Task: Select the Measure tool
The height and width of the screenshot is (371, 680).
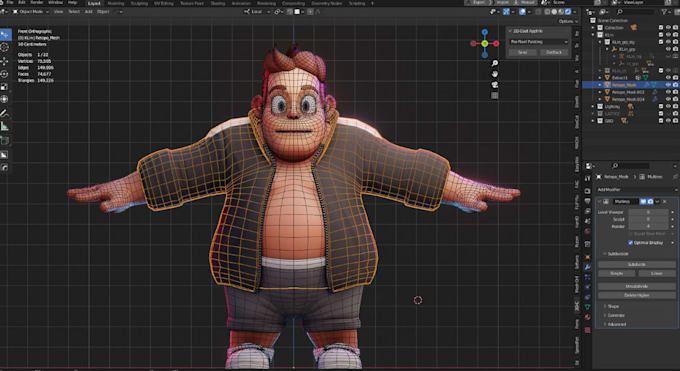Action: (4, 127)
